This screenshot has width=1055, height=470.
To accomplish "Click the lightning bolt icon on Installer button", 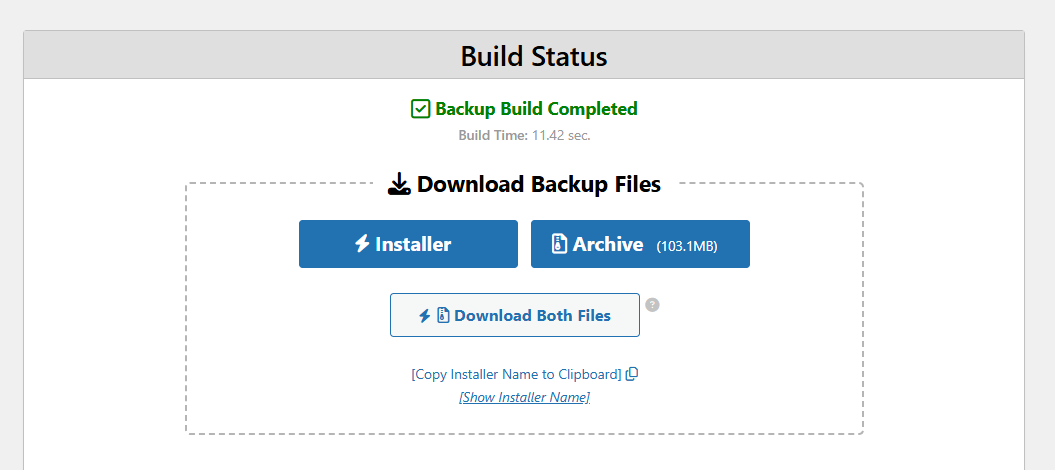I will coord(363,243).
